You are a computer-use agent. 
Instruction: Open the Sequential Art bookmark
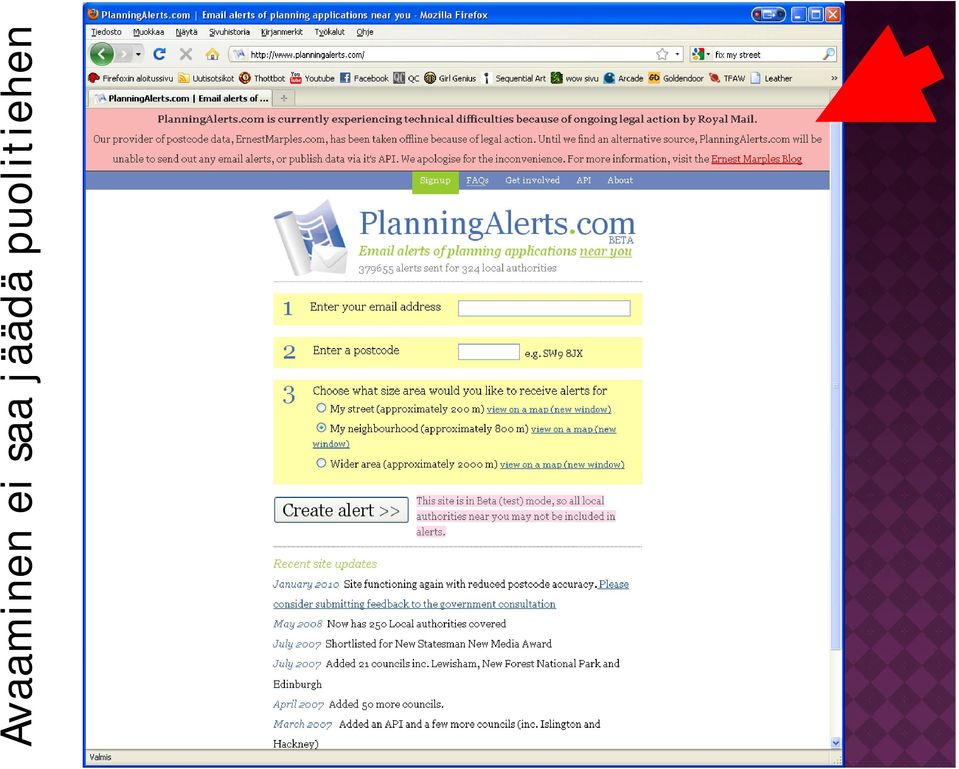513,78
